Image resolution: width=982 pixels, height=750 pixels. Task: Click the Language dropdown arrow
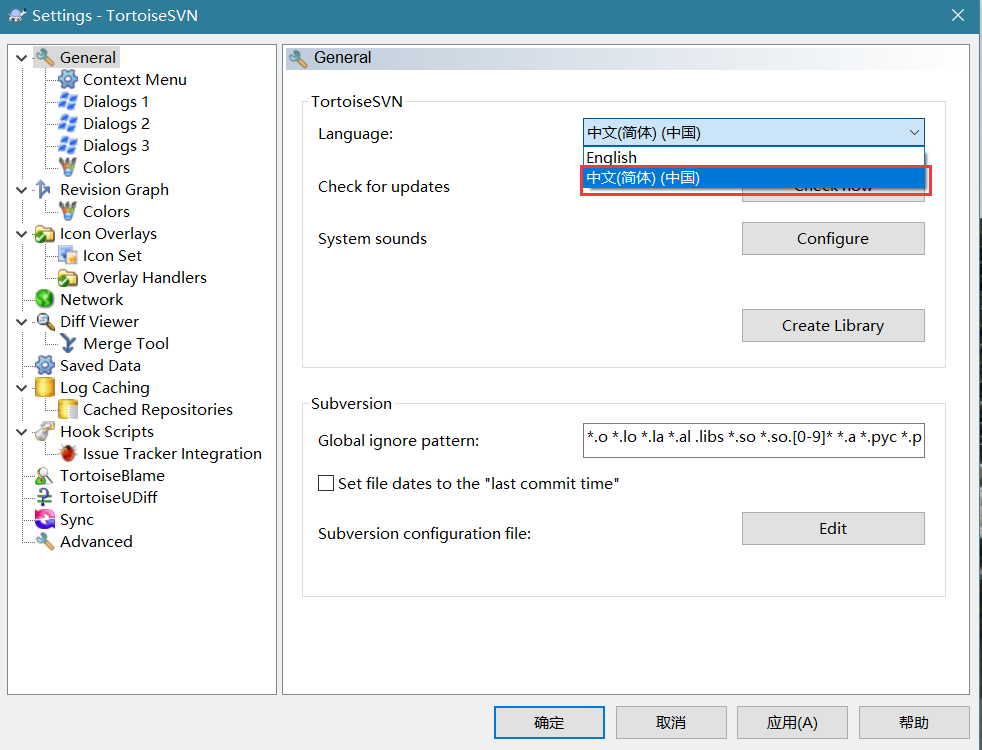click(x=914, y=133)
